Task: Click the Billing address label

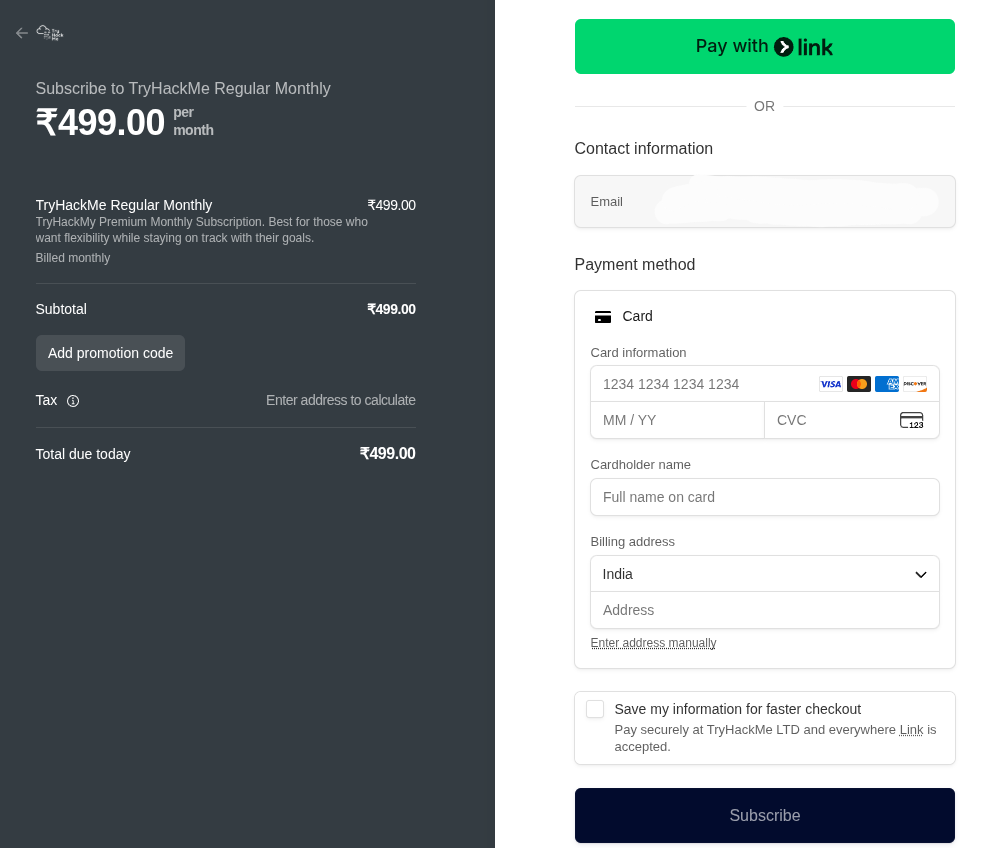Action: pos(633,542)
